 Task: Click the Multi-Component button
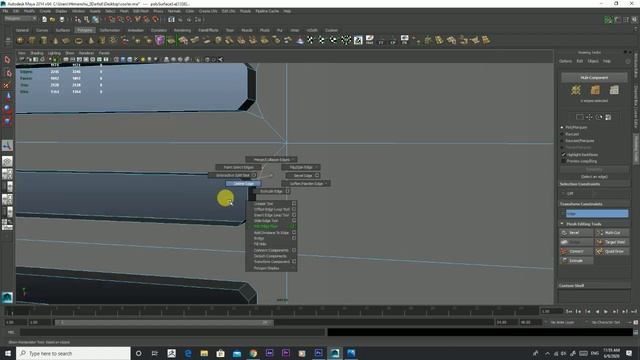(x=594, y=78)
